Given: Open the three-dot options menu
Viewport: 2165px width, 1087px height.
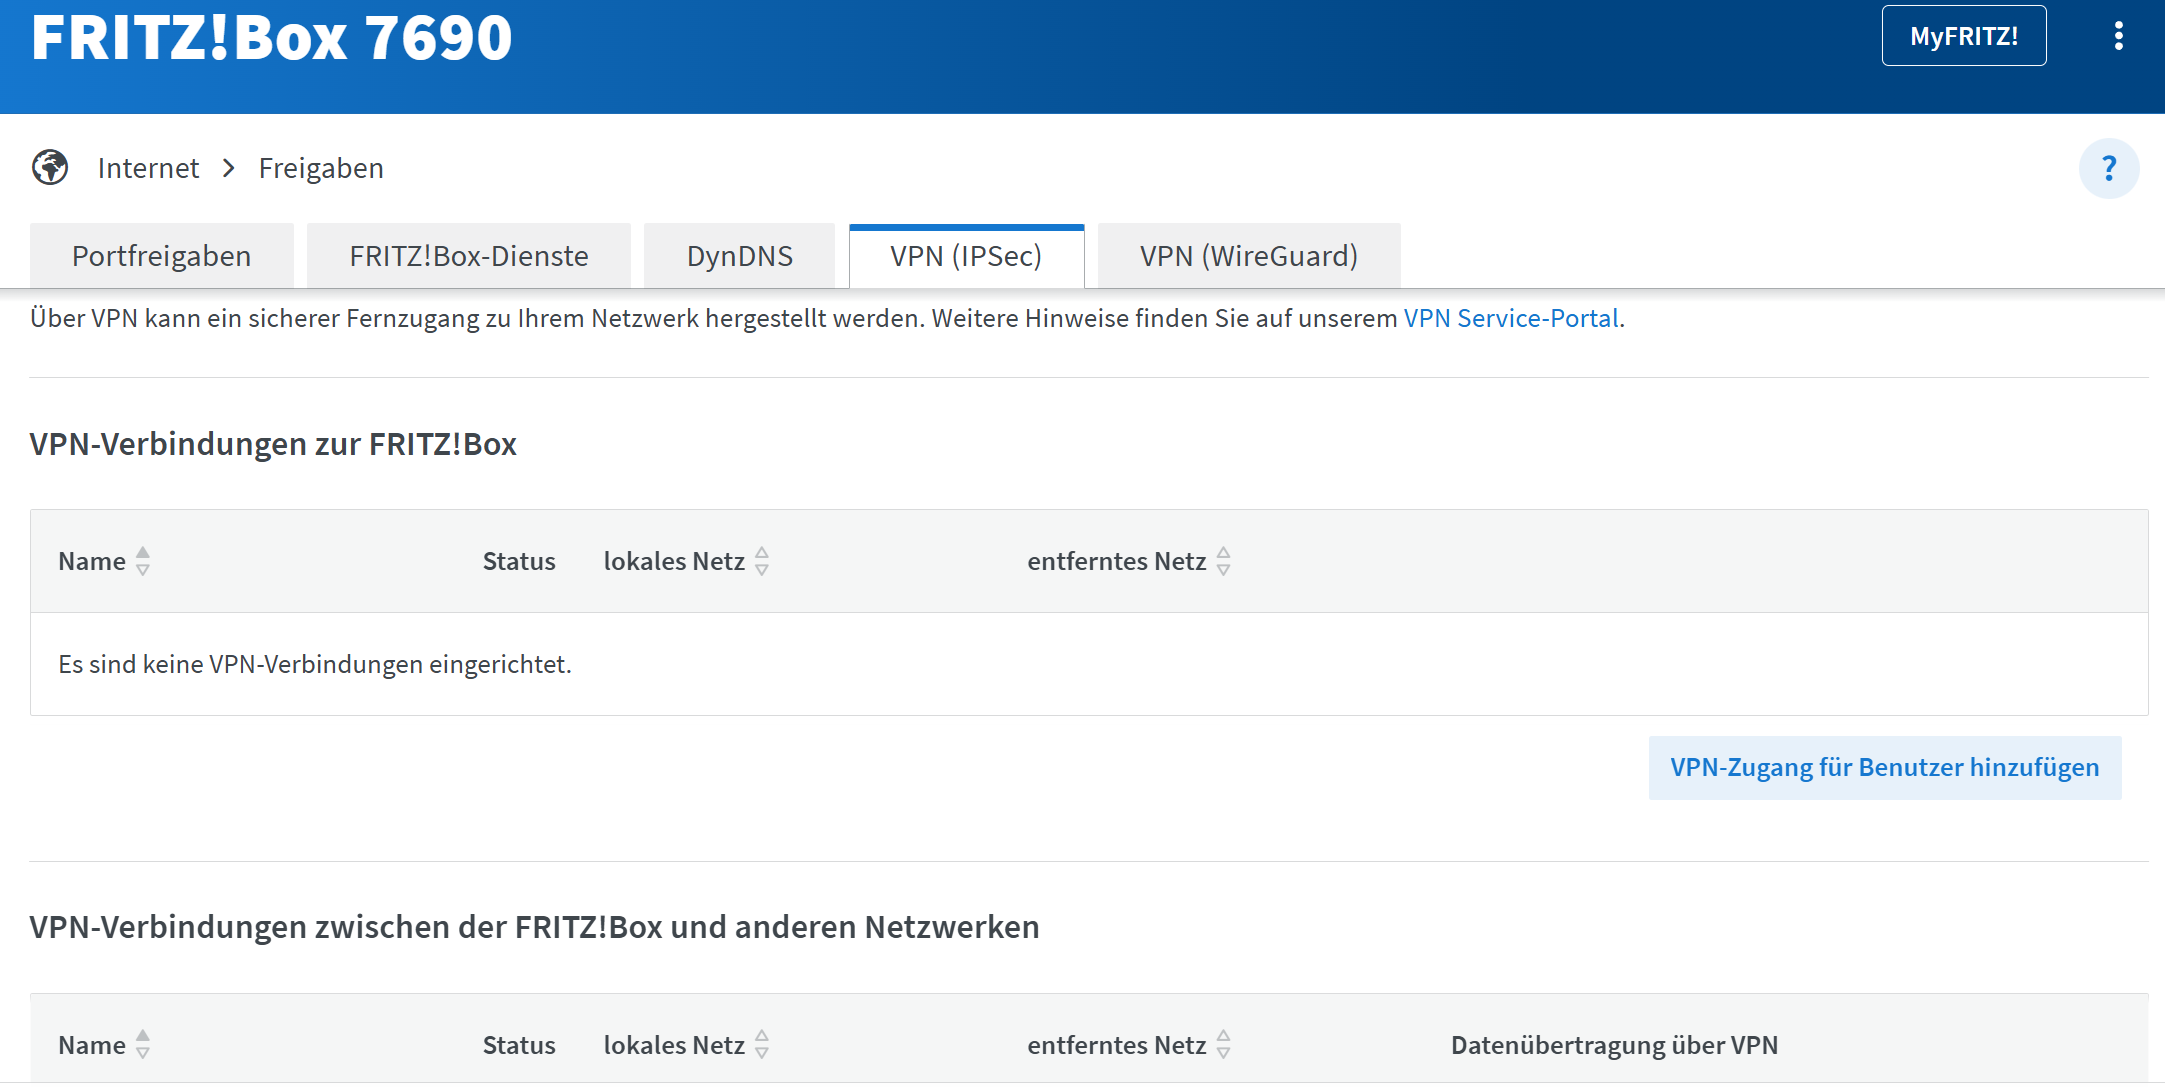Looking at the screenshot, I should 2118,37.
